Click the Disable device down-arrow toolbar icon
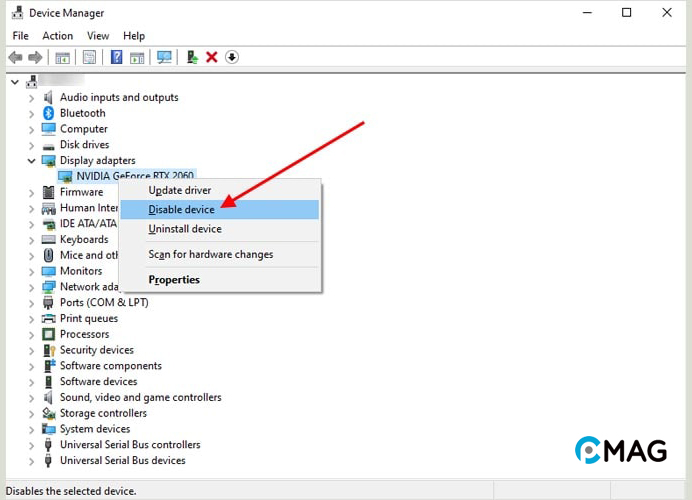Screen dimensions: 692x500 232,57
